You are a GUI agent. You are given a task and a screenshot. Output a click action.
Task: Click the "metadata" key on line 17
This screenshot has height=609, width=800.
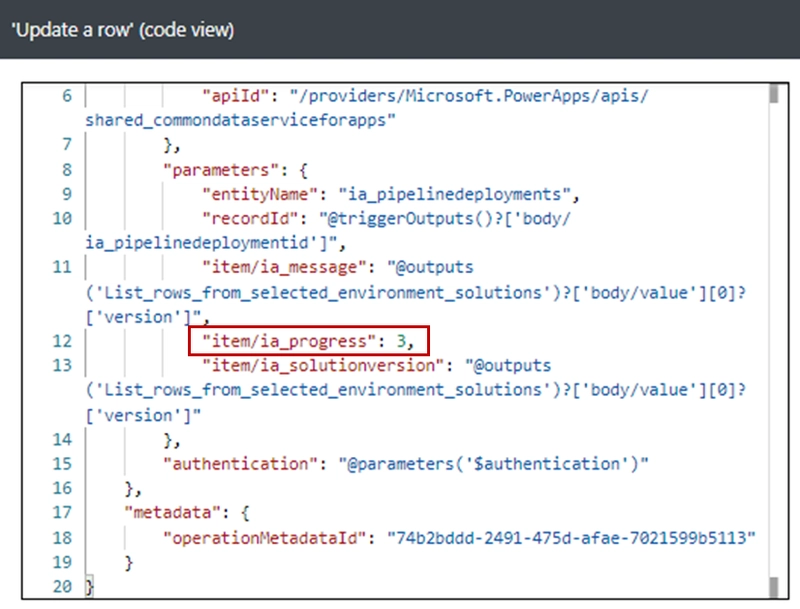[173, 513]
